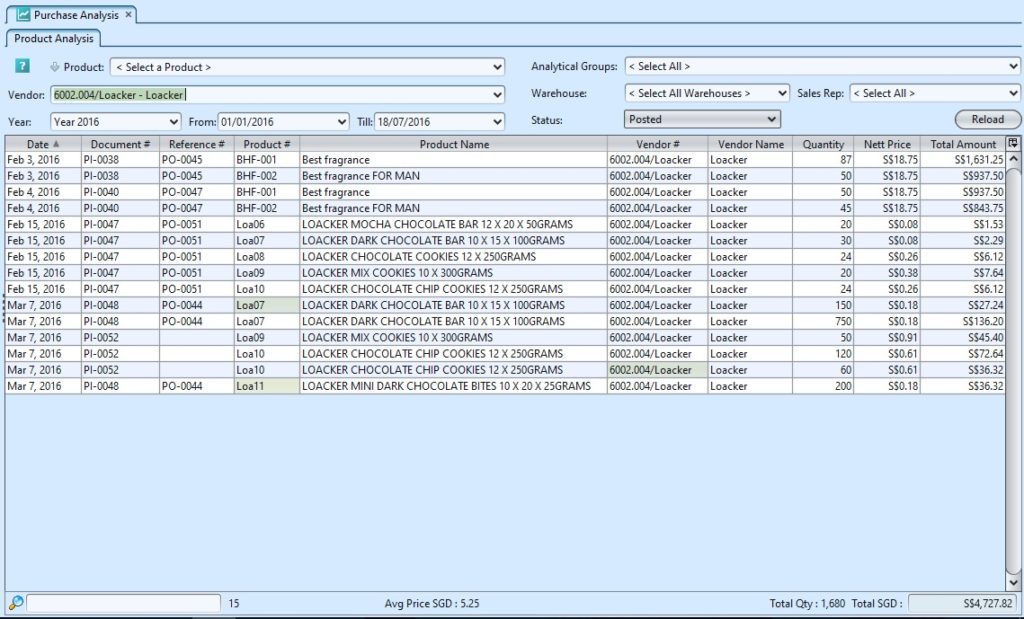This screenshot has height=619, width=1024.
Task: Click the Avg Price SGD : 5.25 text
Action: coord(432,604)
